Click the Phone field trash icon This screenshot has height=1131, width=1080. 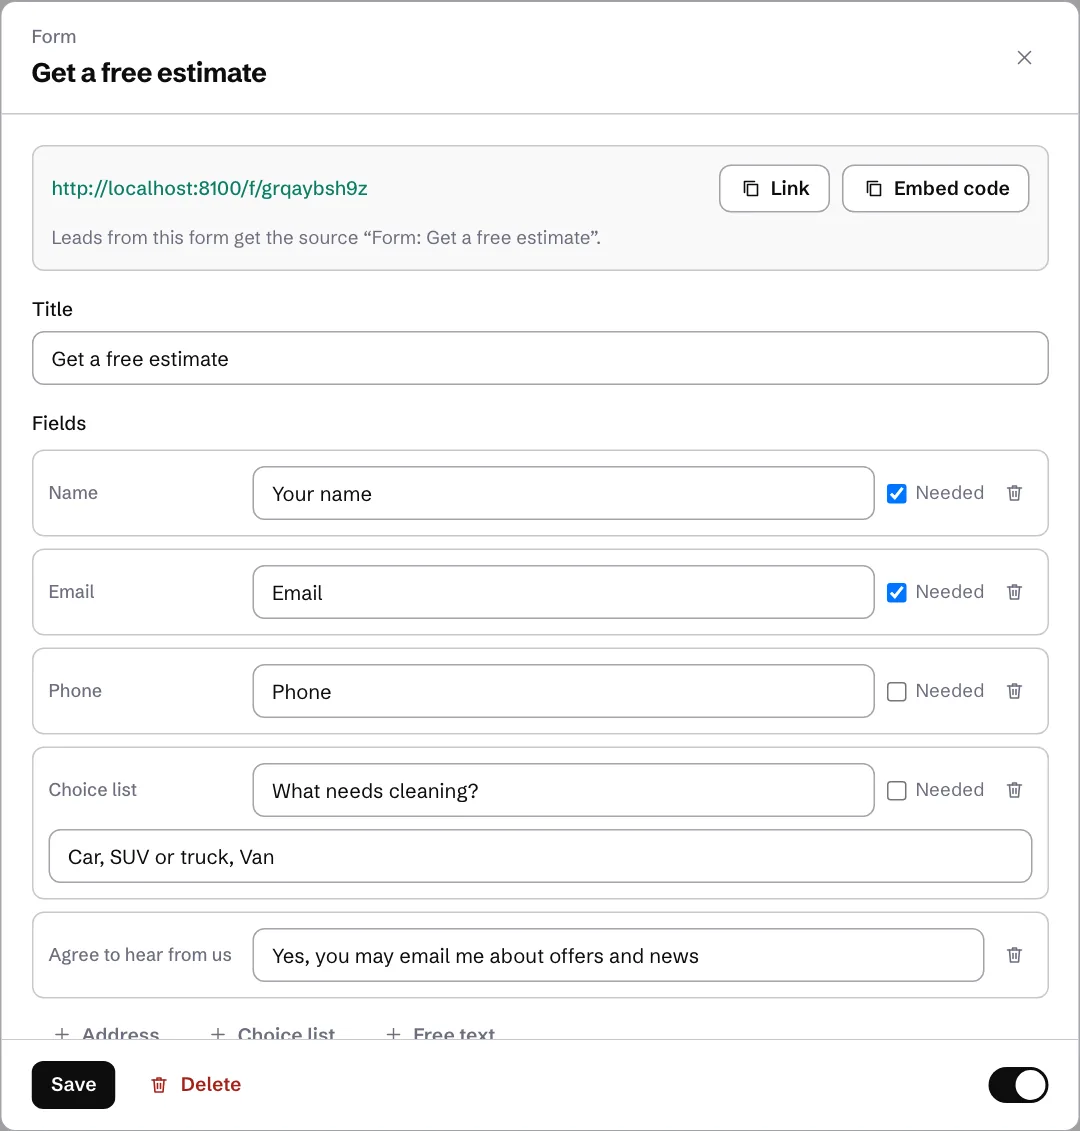(1014, 691)
